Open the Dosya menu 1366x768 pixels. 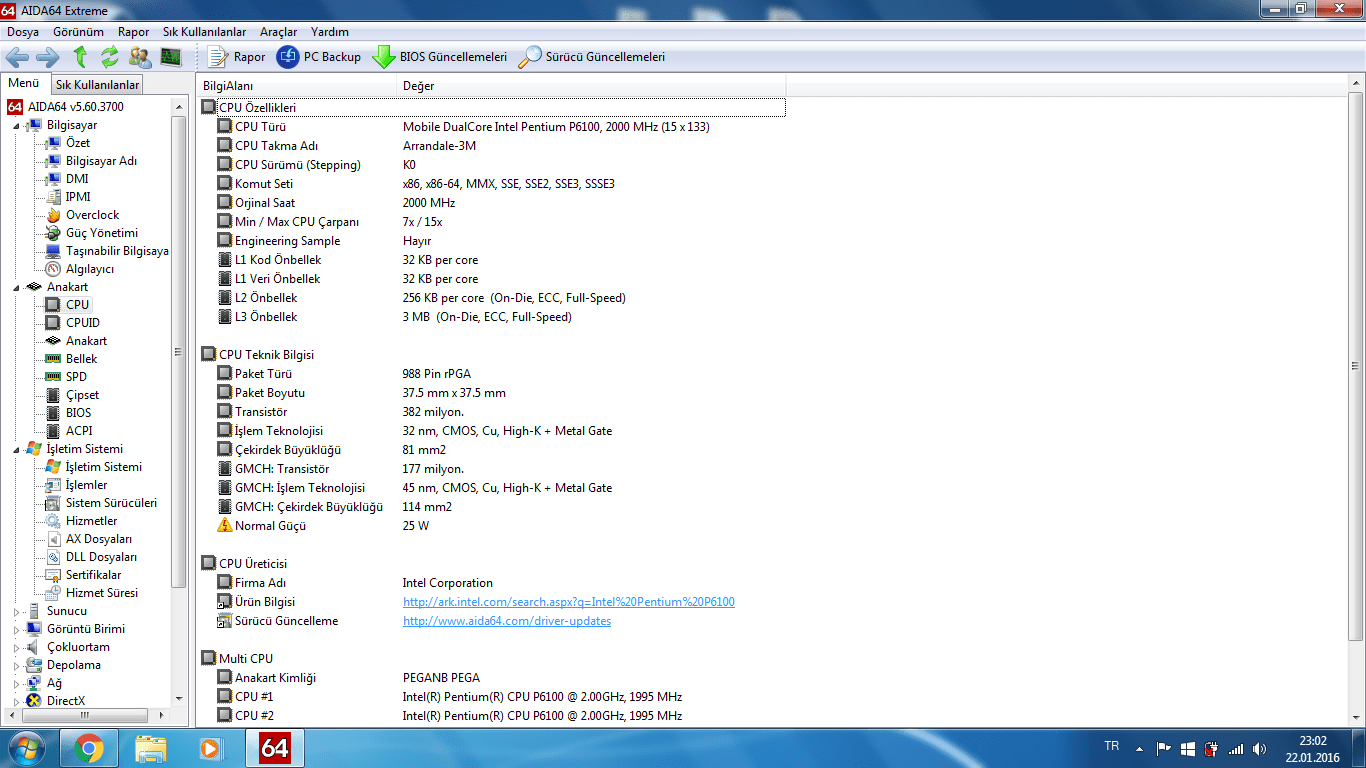(x=23, y=32)
